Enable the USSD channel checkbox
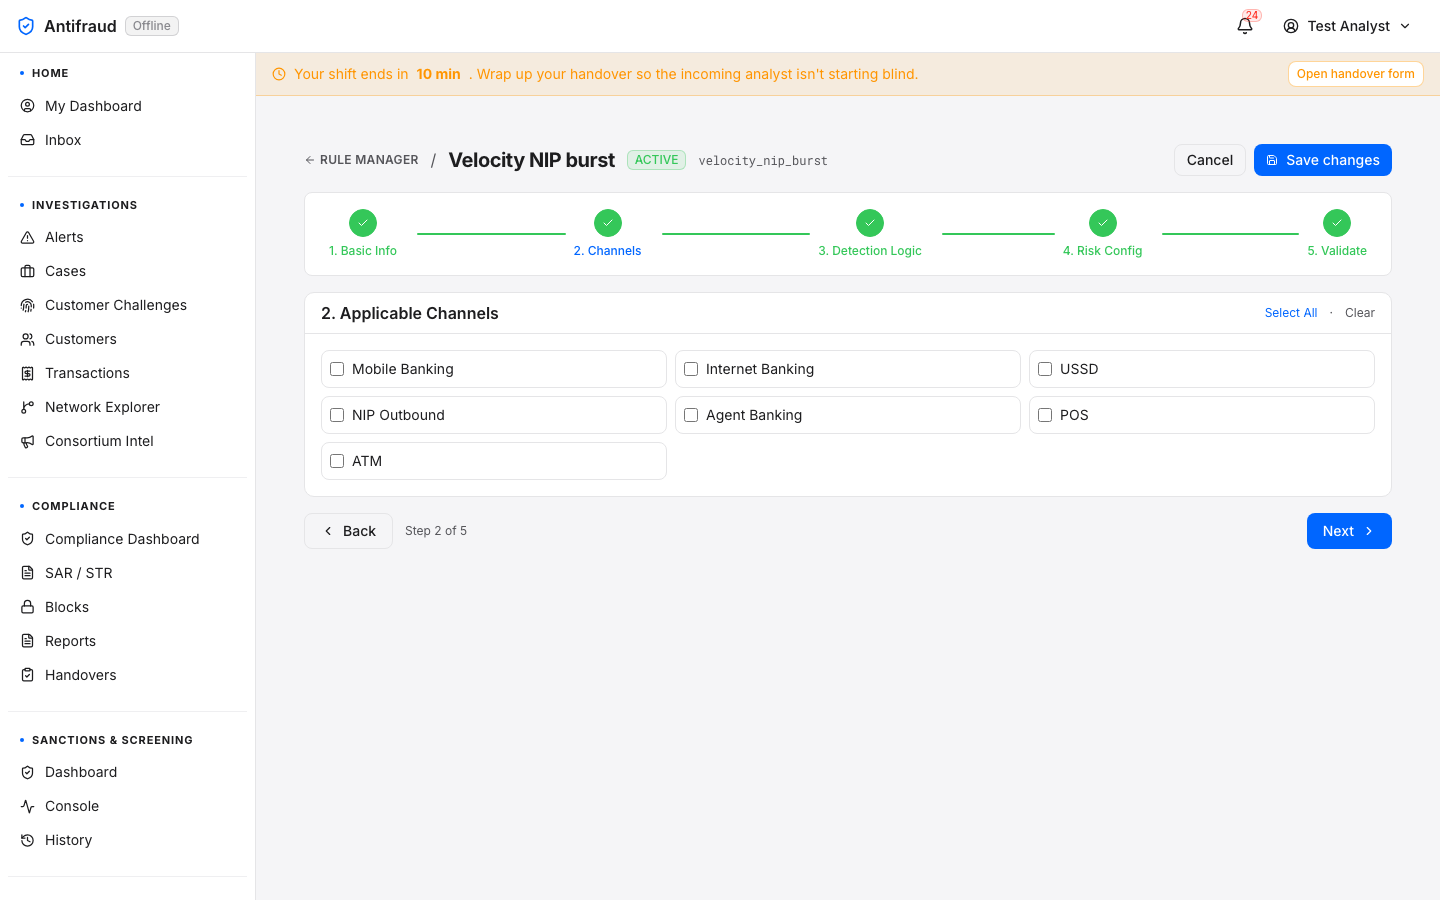Viewport: 1440px width, 900px height. tap(1045, 369)
